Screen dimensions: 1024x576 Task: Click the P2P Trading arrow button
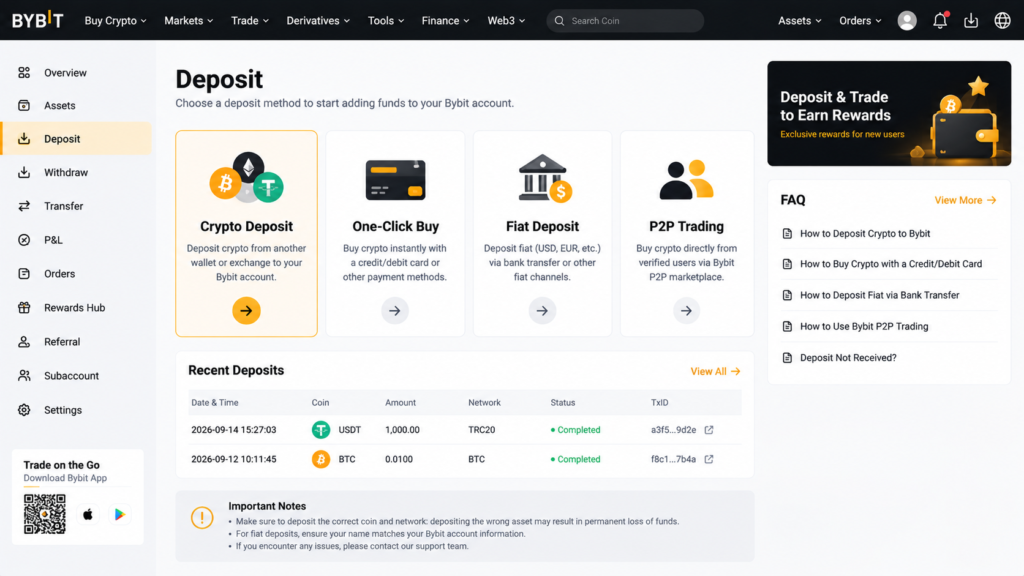click(686, 311)
